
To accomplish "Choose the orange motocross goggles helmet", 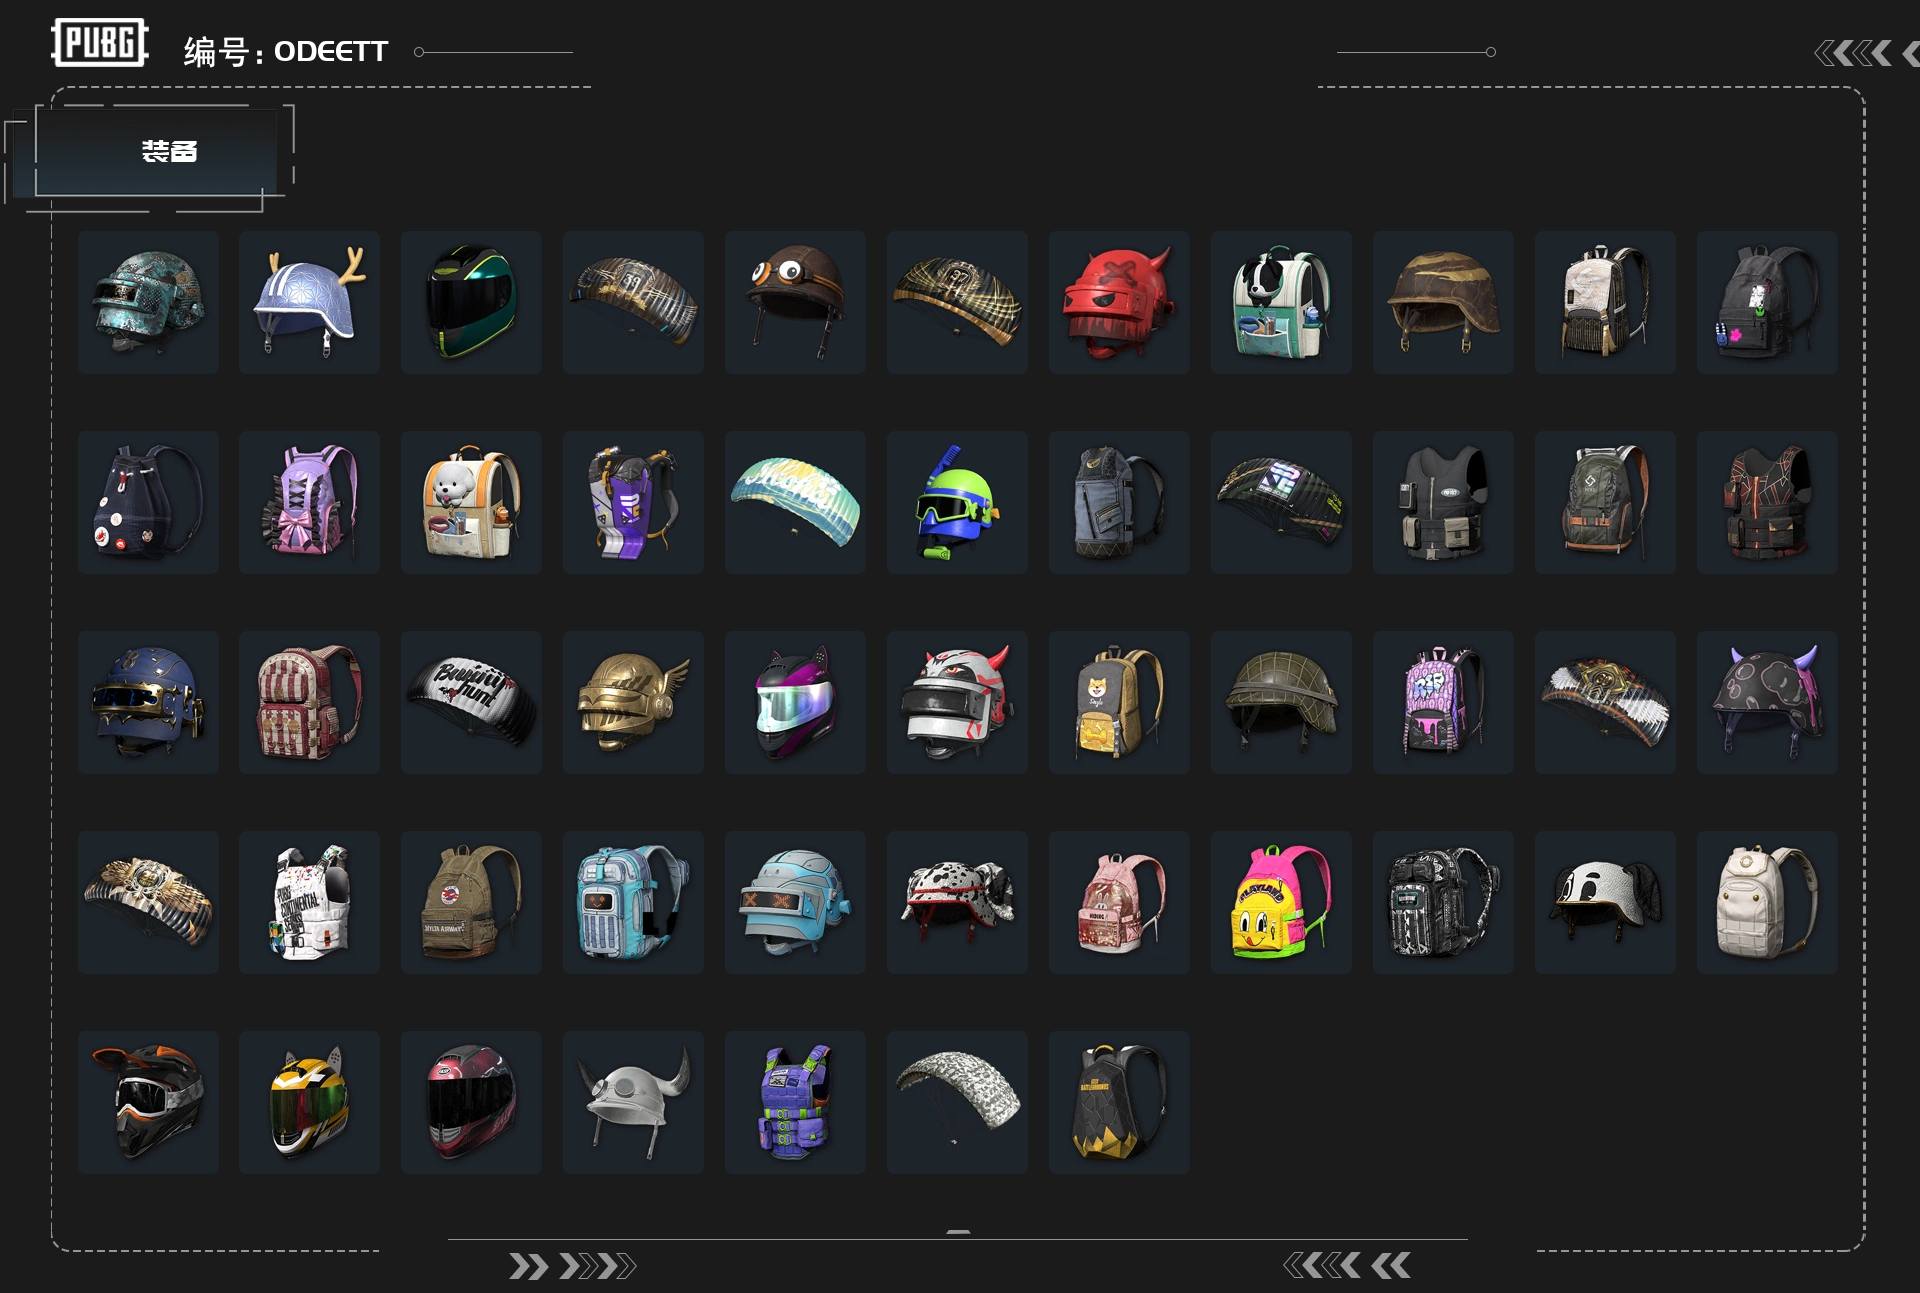I will [148, 1102].
